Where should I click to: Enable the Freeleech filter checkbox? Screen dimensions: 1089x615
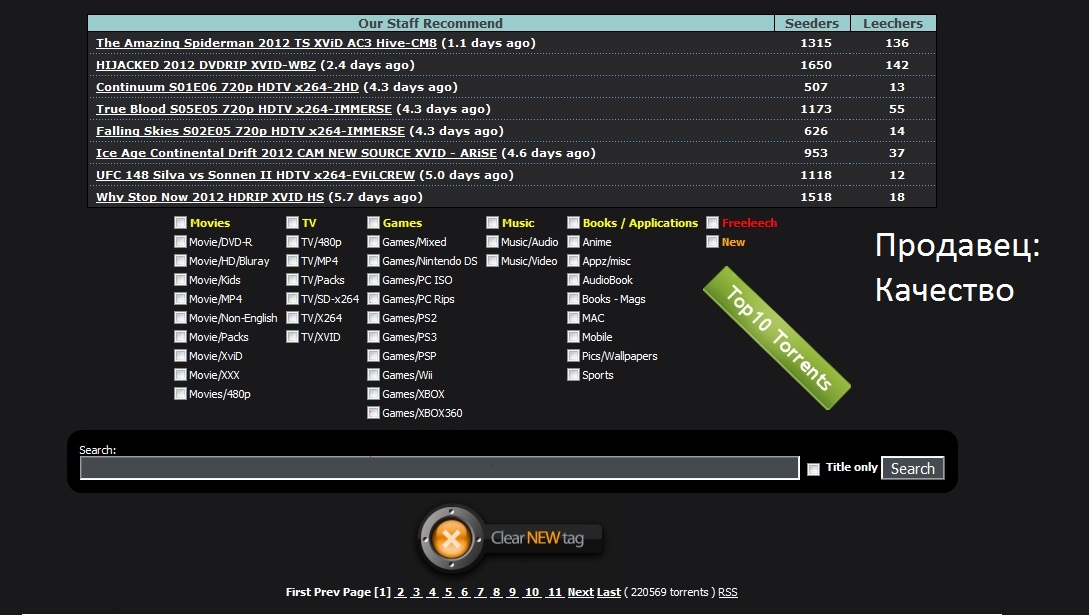[713, 223]
